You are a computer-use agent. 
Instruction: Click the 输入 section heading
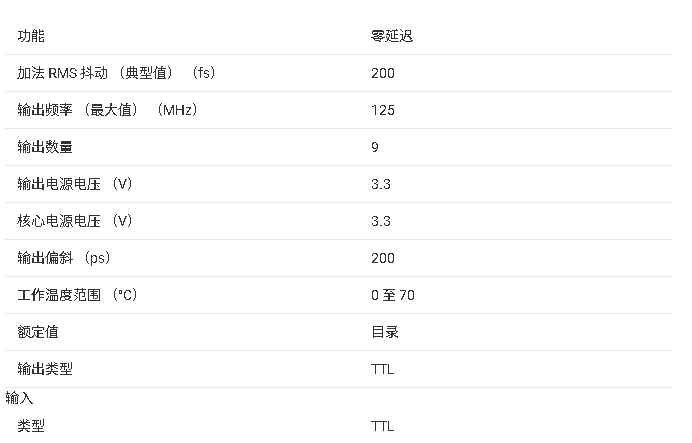[x=20, y=398]
